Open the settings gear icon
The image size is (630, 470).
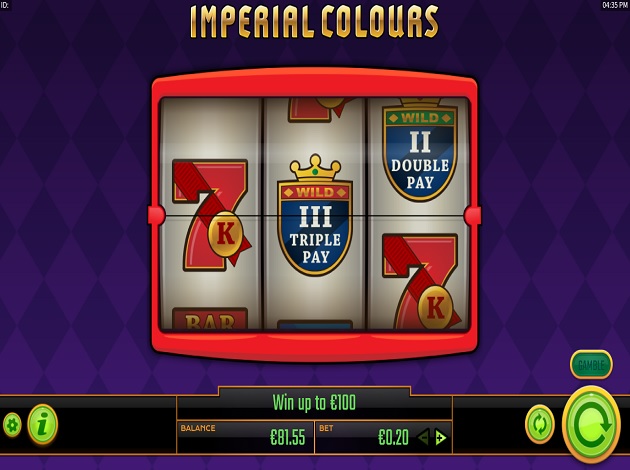pyautogui.click(x=12, y=425)
